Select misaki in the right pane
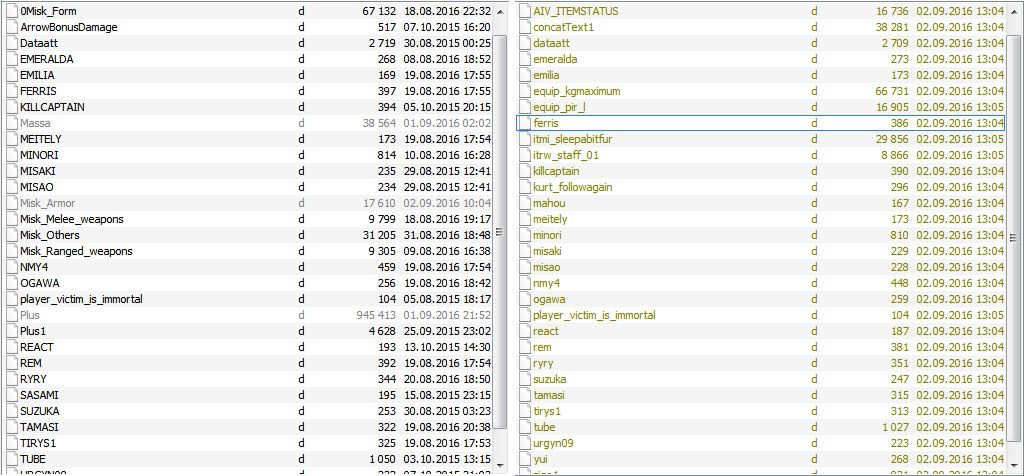Screen dimensions: 1024x476 coord(761,251)
